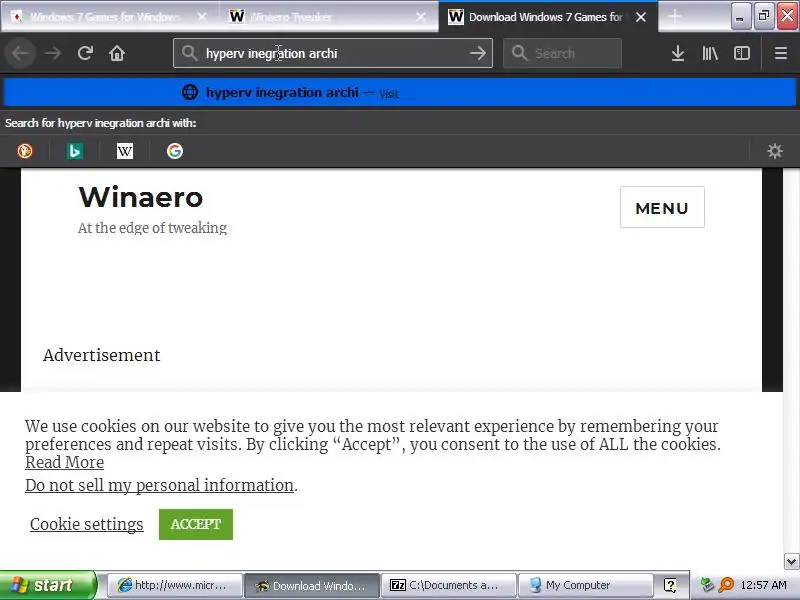This screenshot has width=800, height=600.
Task: Search with Wikipedia engine icon
Action: [125, 151]
